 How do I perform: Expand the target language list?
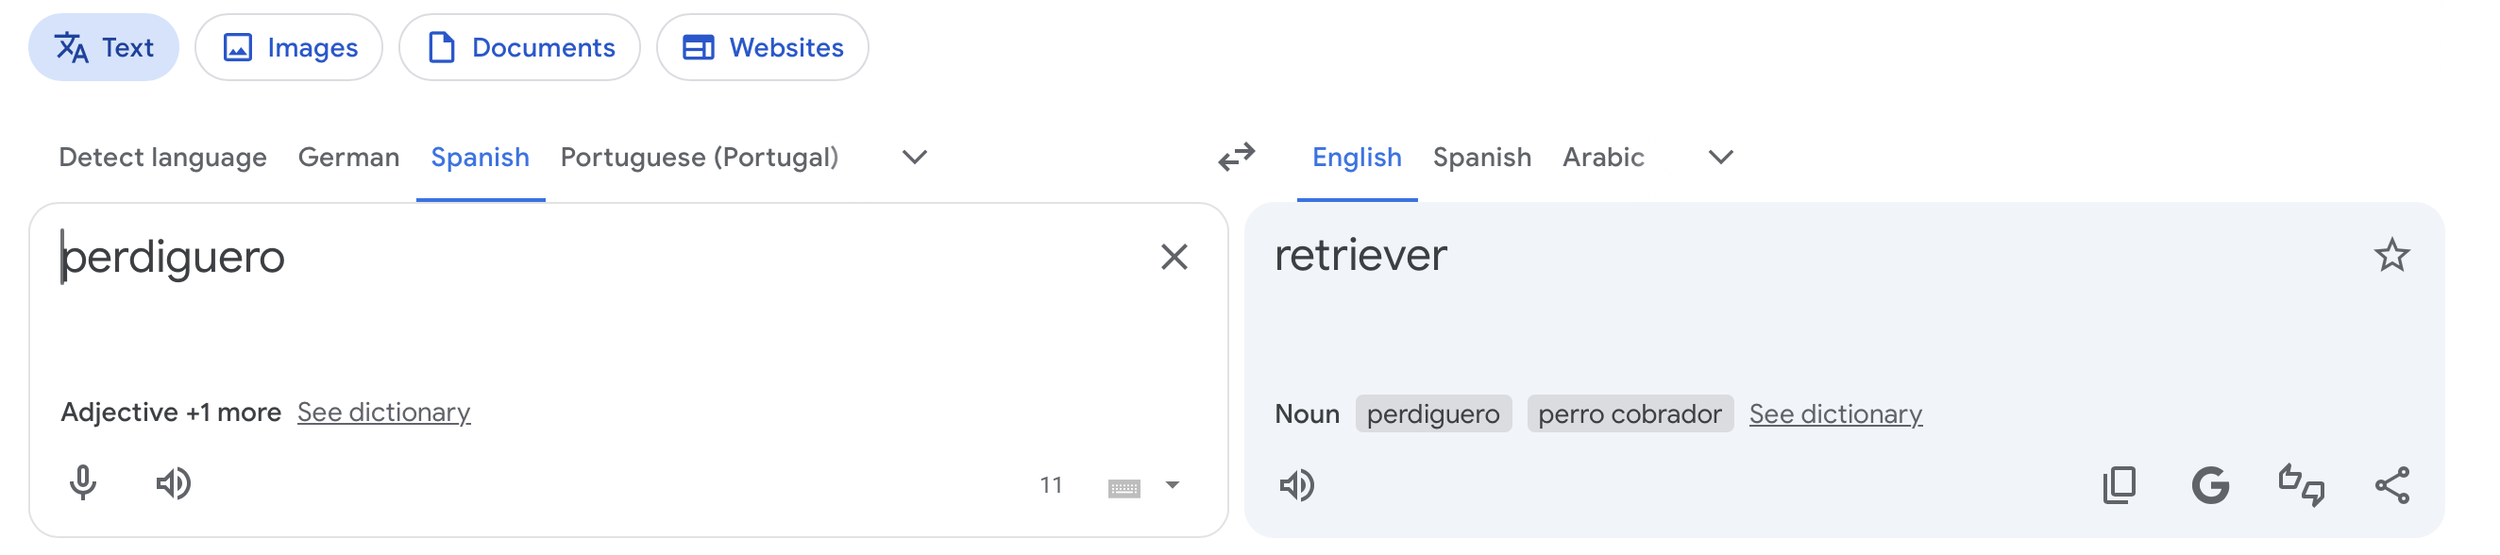pos(1720,157)
